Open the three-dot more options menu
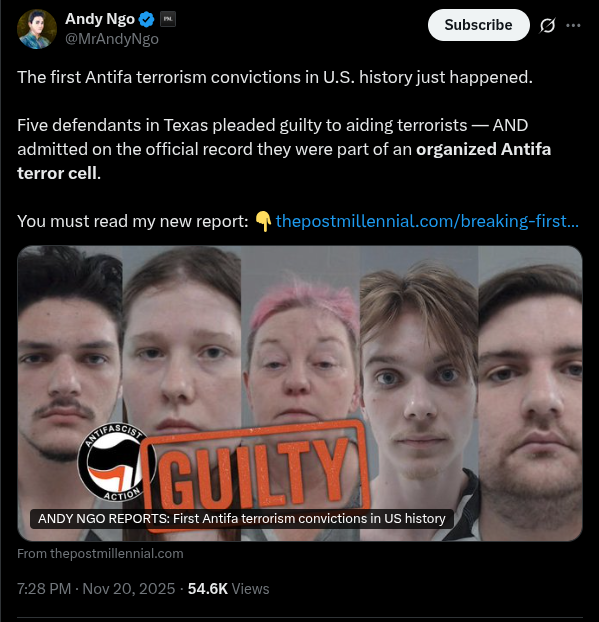599x622 pixels. pyautogui.click(x=573, y=26)
